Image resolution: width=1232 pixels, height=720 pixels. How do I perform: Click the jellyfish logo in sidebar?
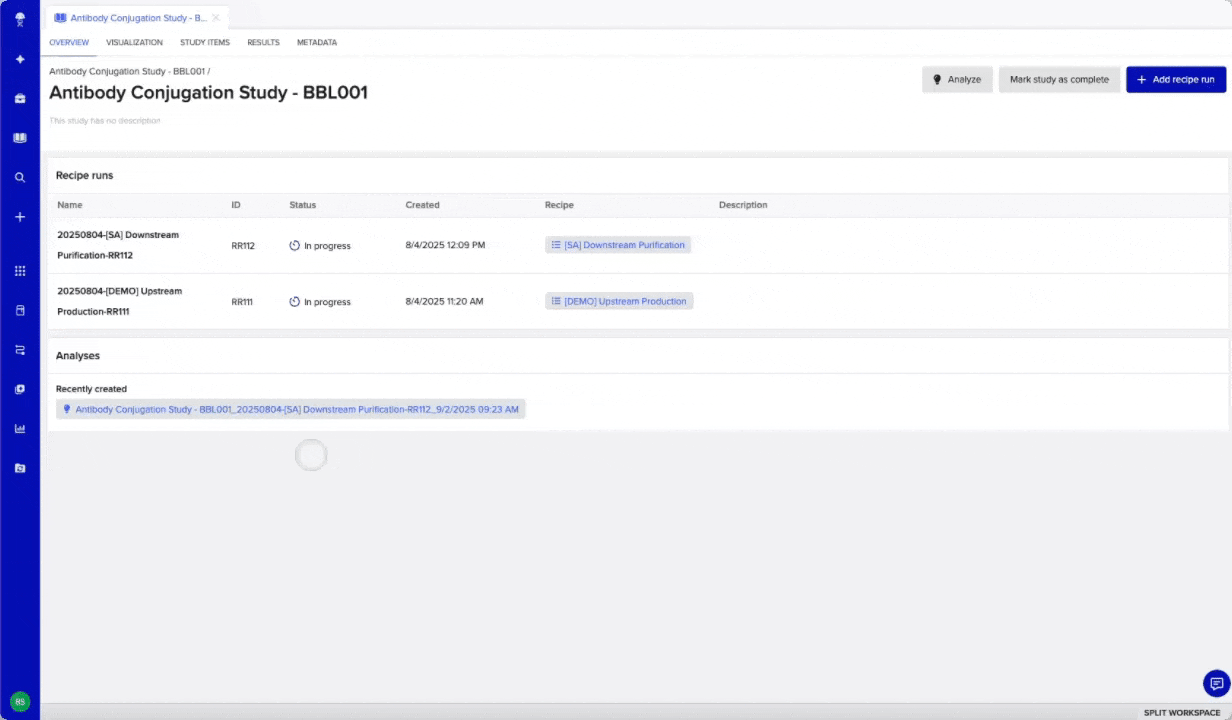19,19
